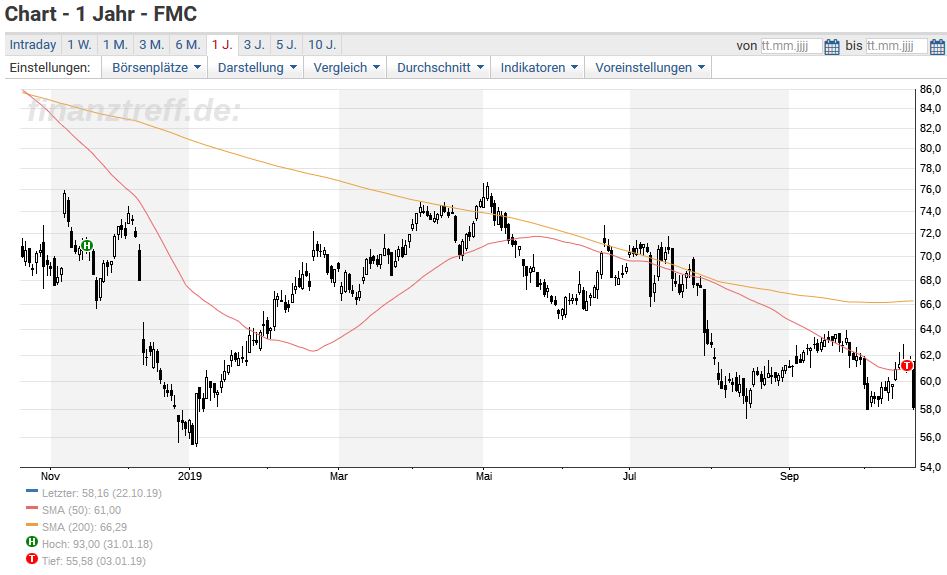Click the green H high marker on chart
Image resolution: width=947 pixels, height=575 pixels.
tap(86, 245)
